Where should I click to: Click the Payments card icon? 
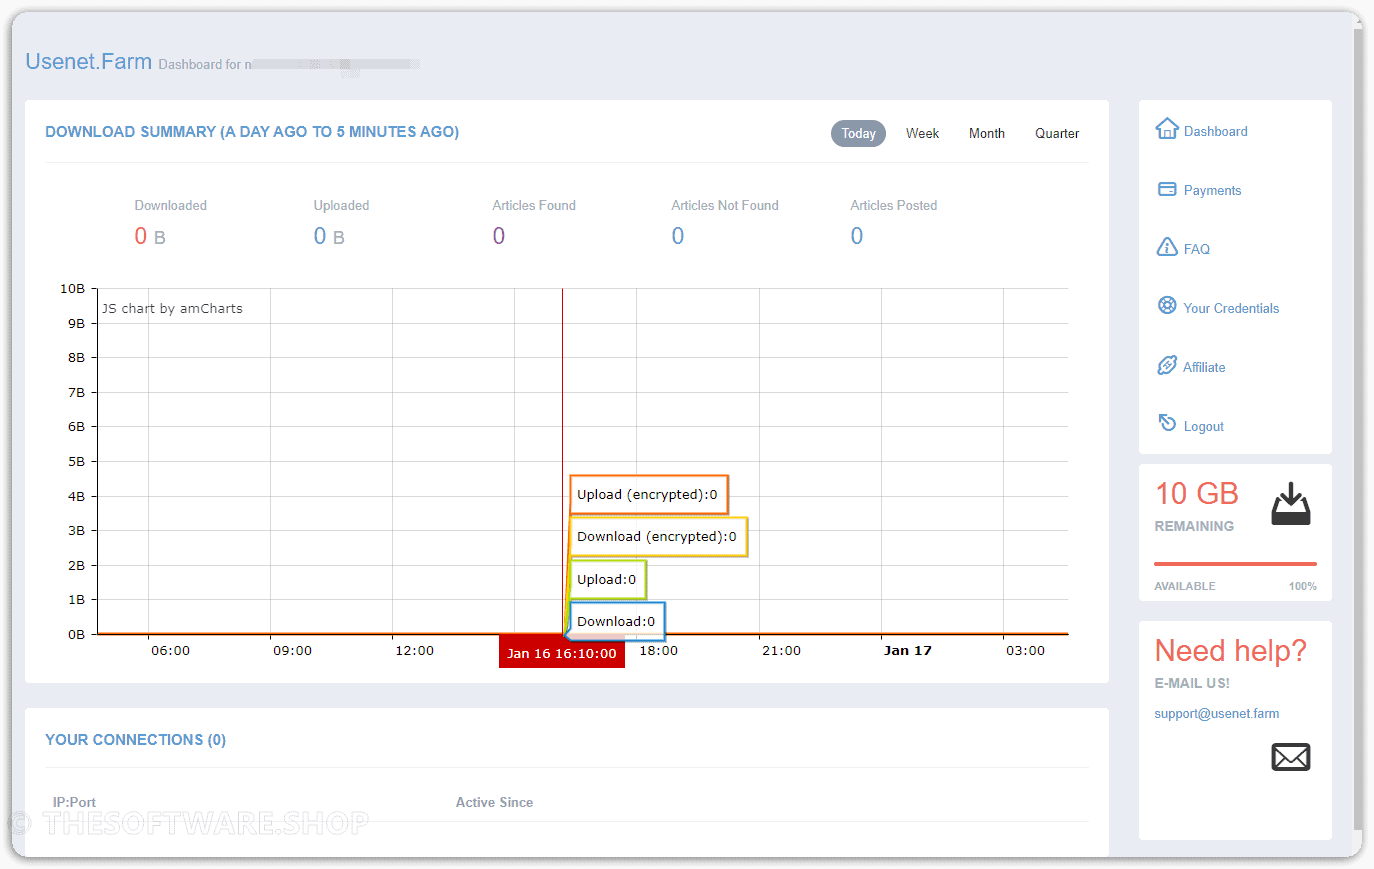(1167, 189)
